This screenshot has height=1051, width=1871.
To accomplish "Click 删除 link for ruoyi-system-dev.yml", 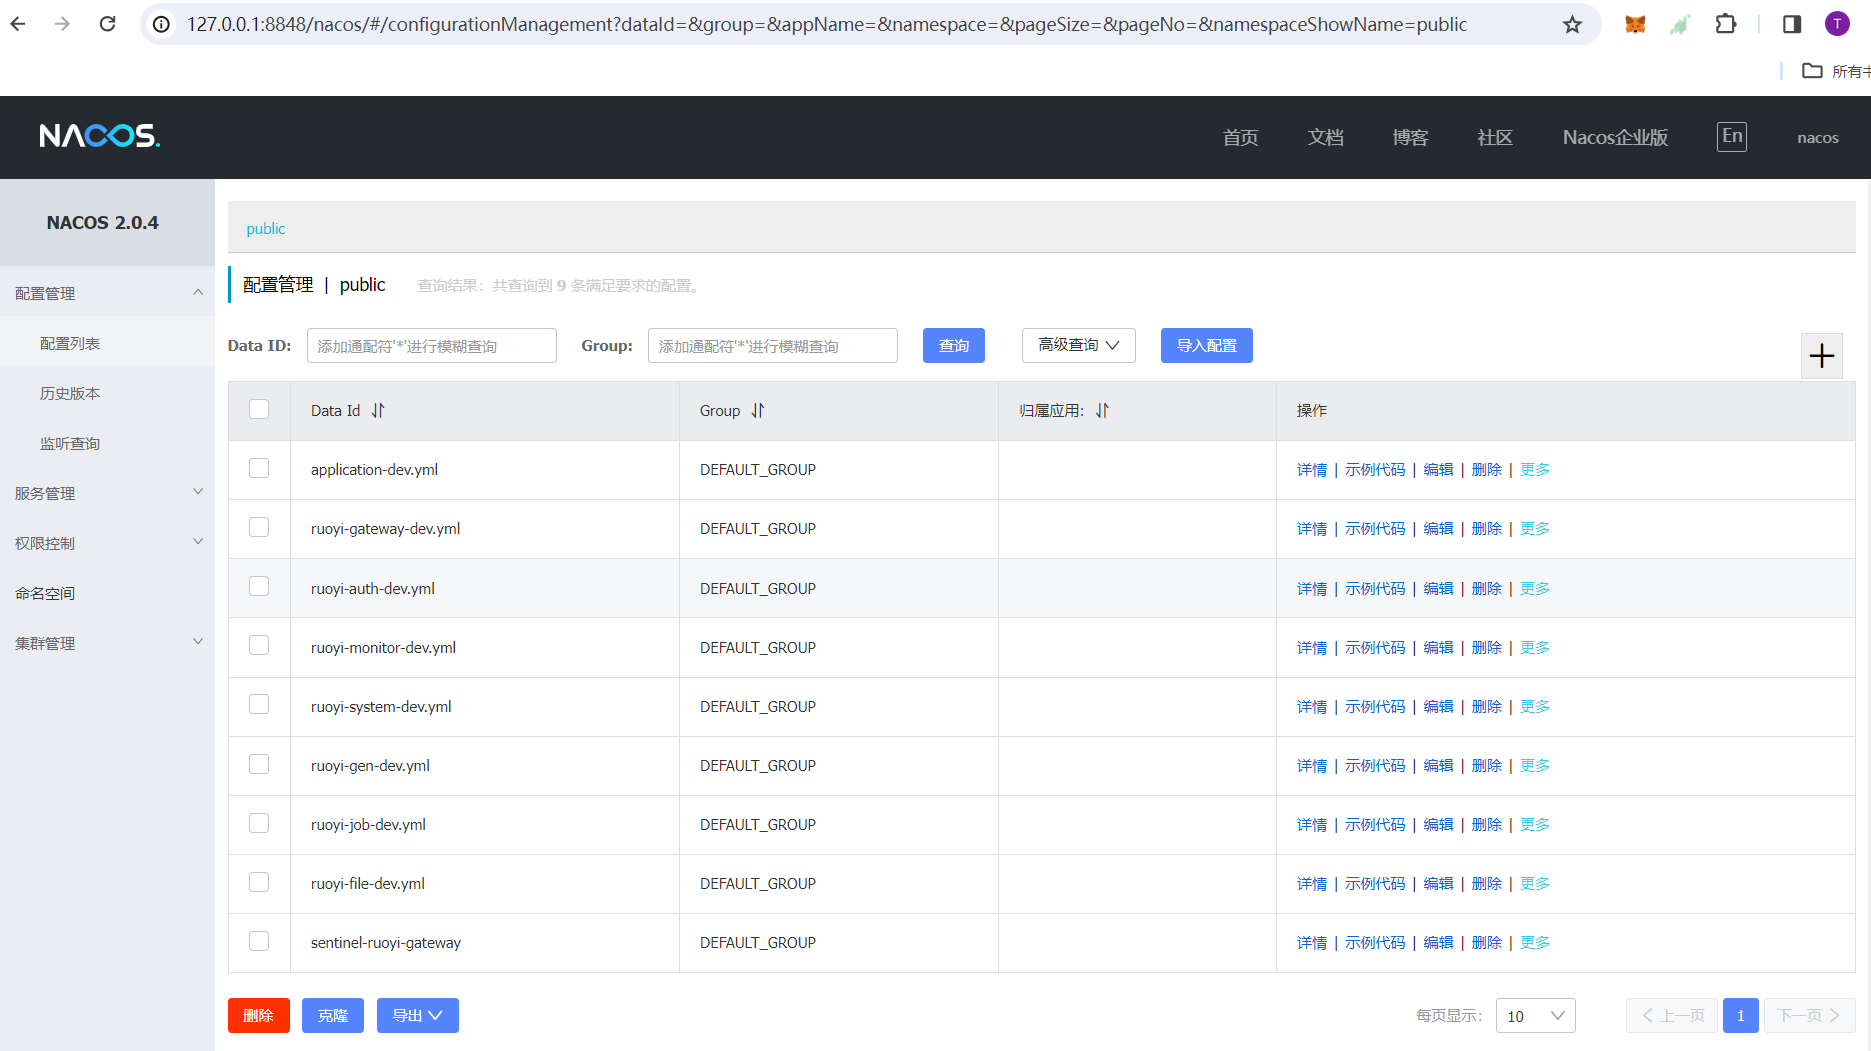I will coord(1486,707).
